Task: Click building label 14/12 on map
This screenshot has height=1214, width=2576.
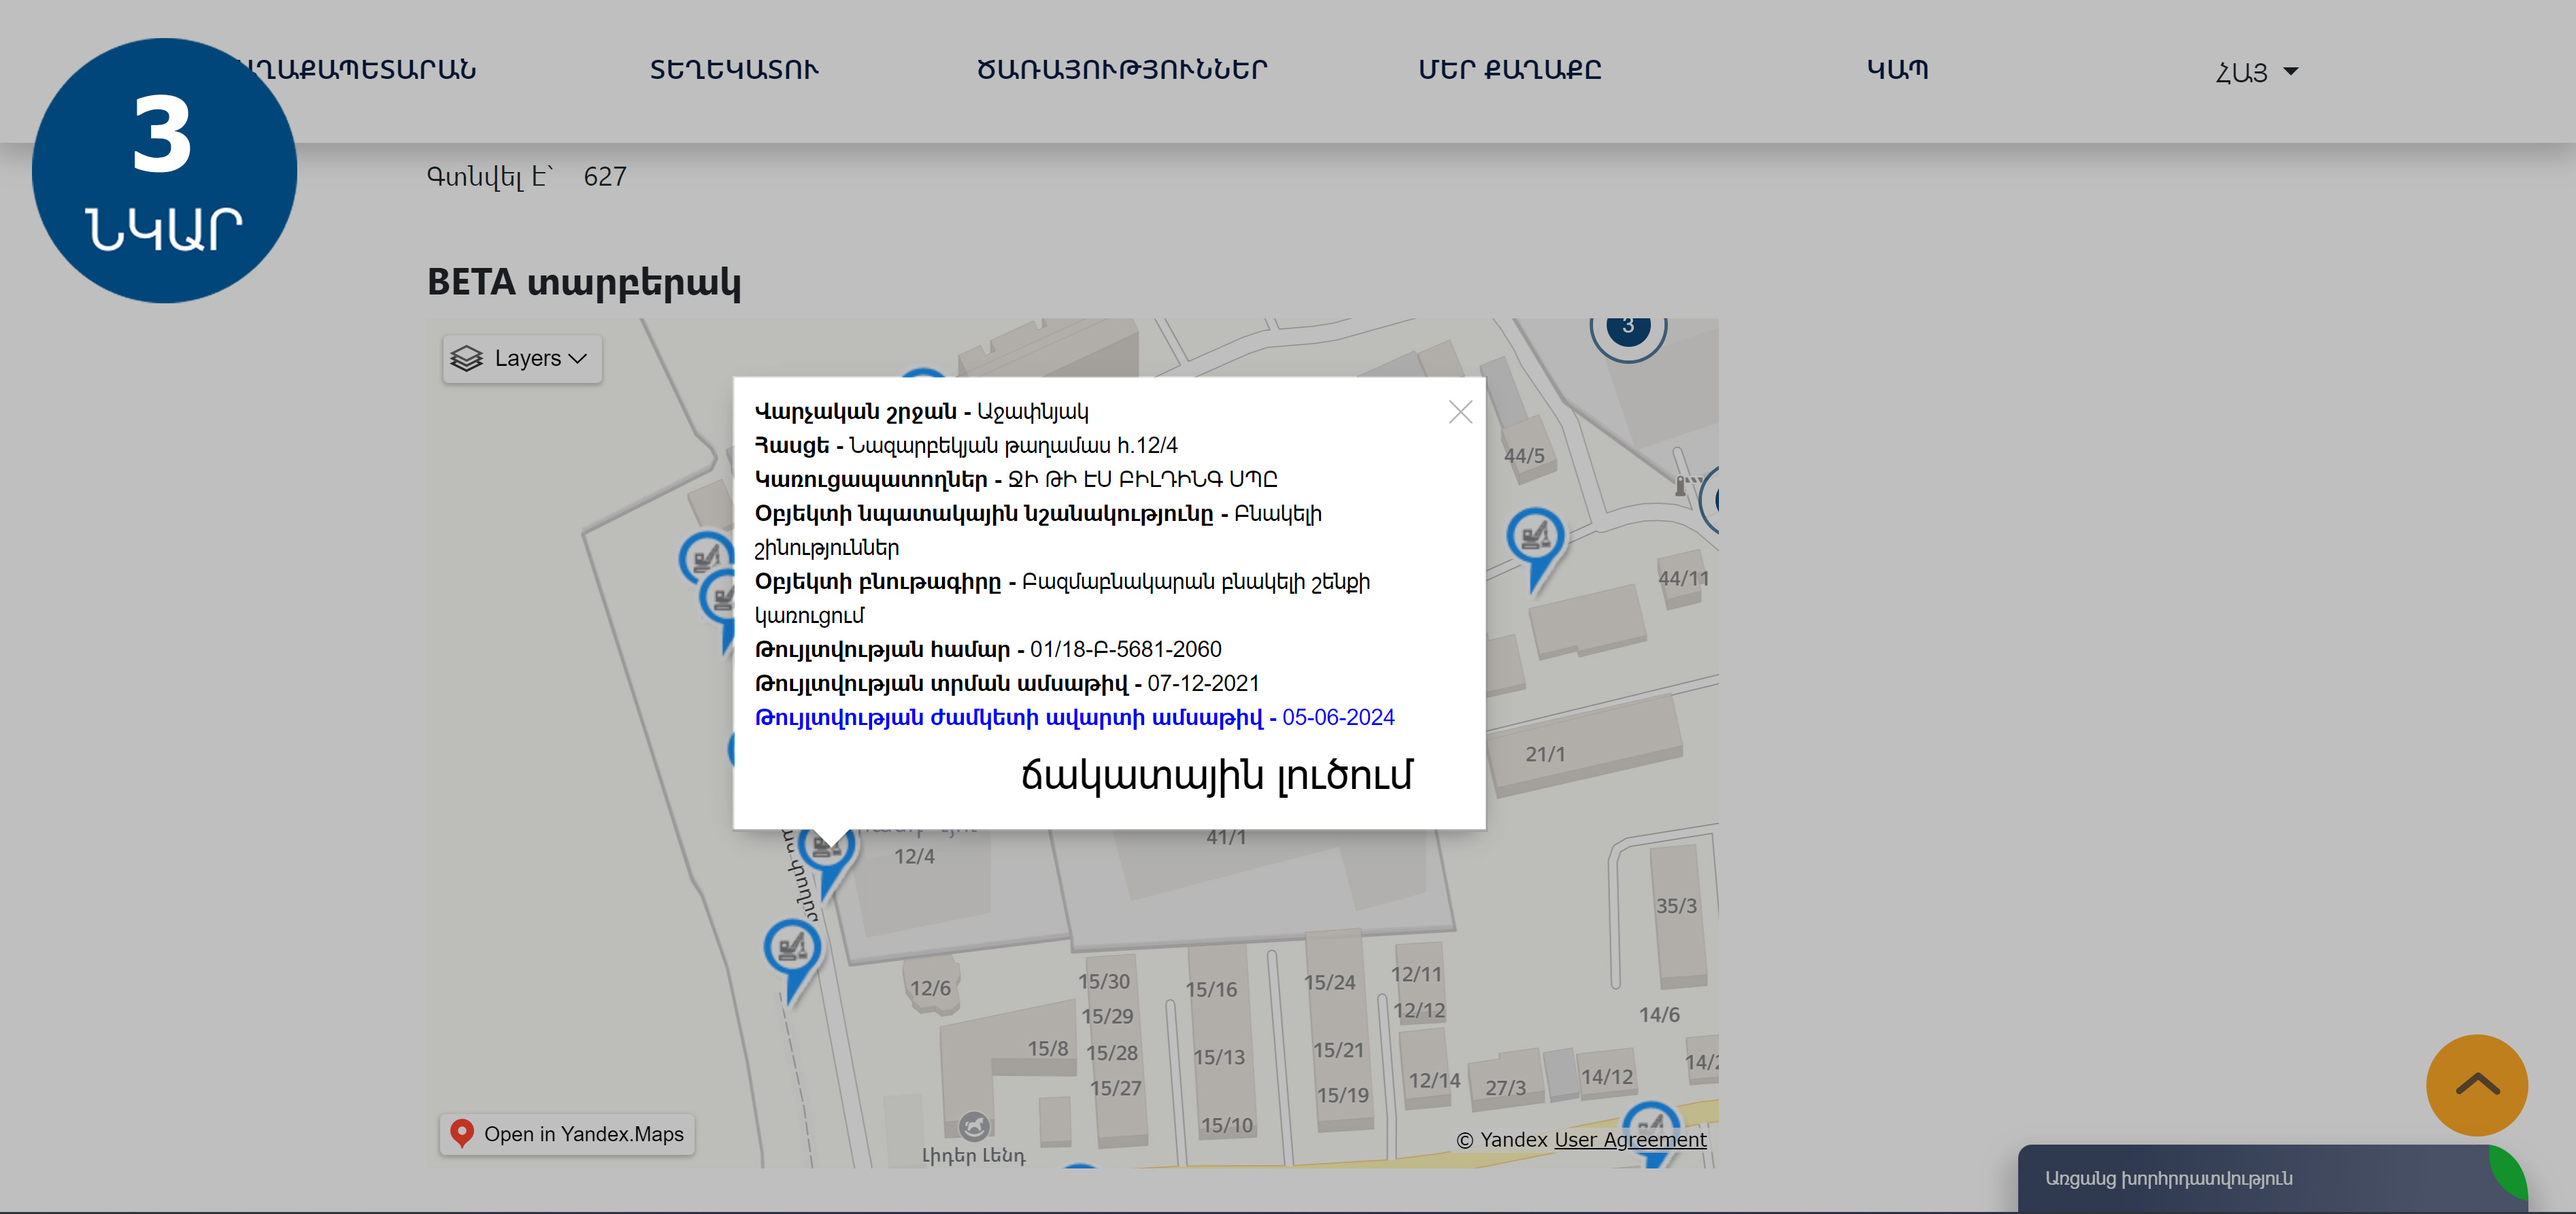Action: tap(1607, 1077)
